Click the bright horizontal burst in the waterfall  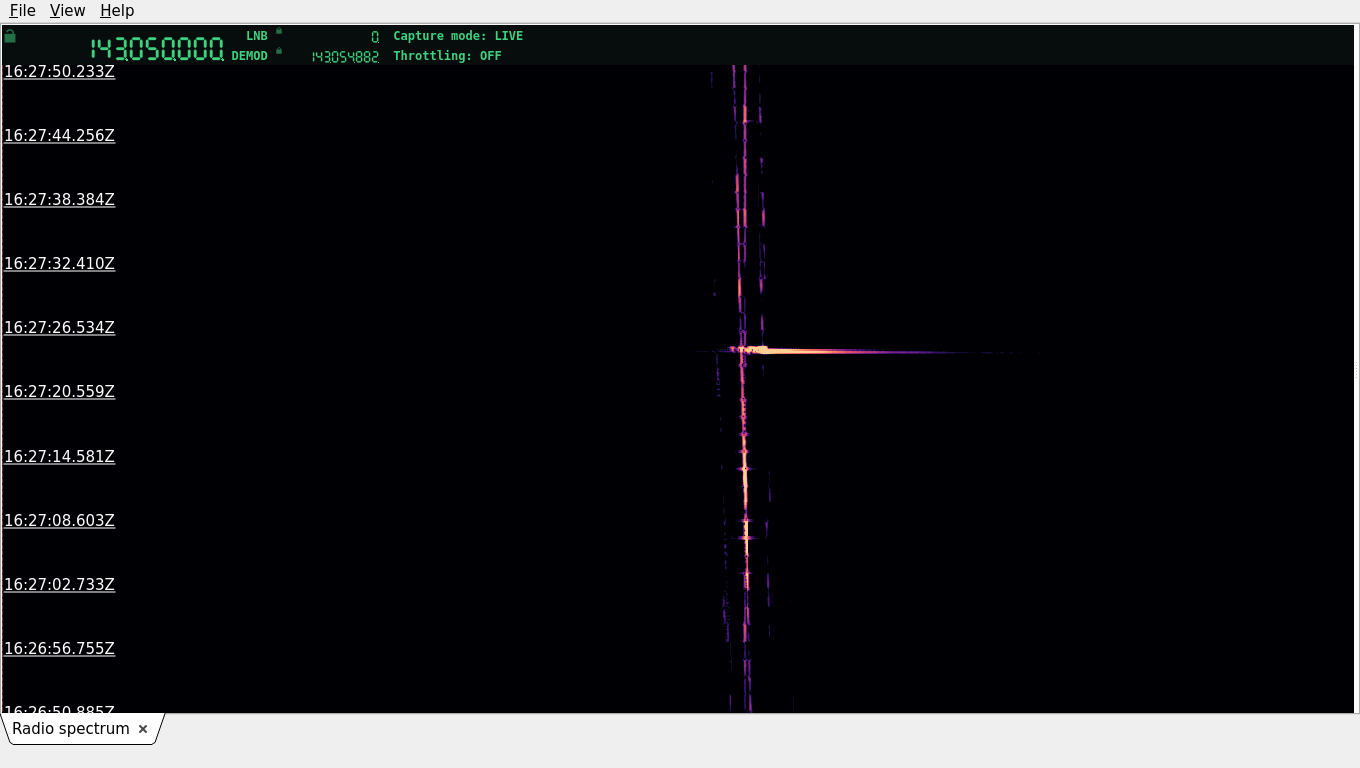tap(850, 351)
